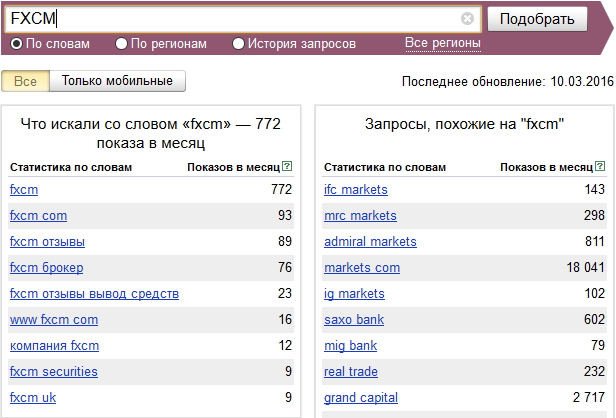Switch to the 'Только мобильные' tab
616x418 pixels.
117,81
